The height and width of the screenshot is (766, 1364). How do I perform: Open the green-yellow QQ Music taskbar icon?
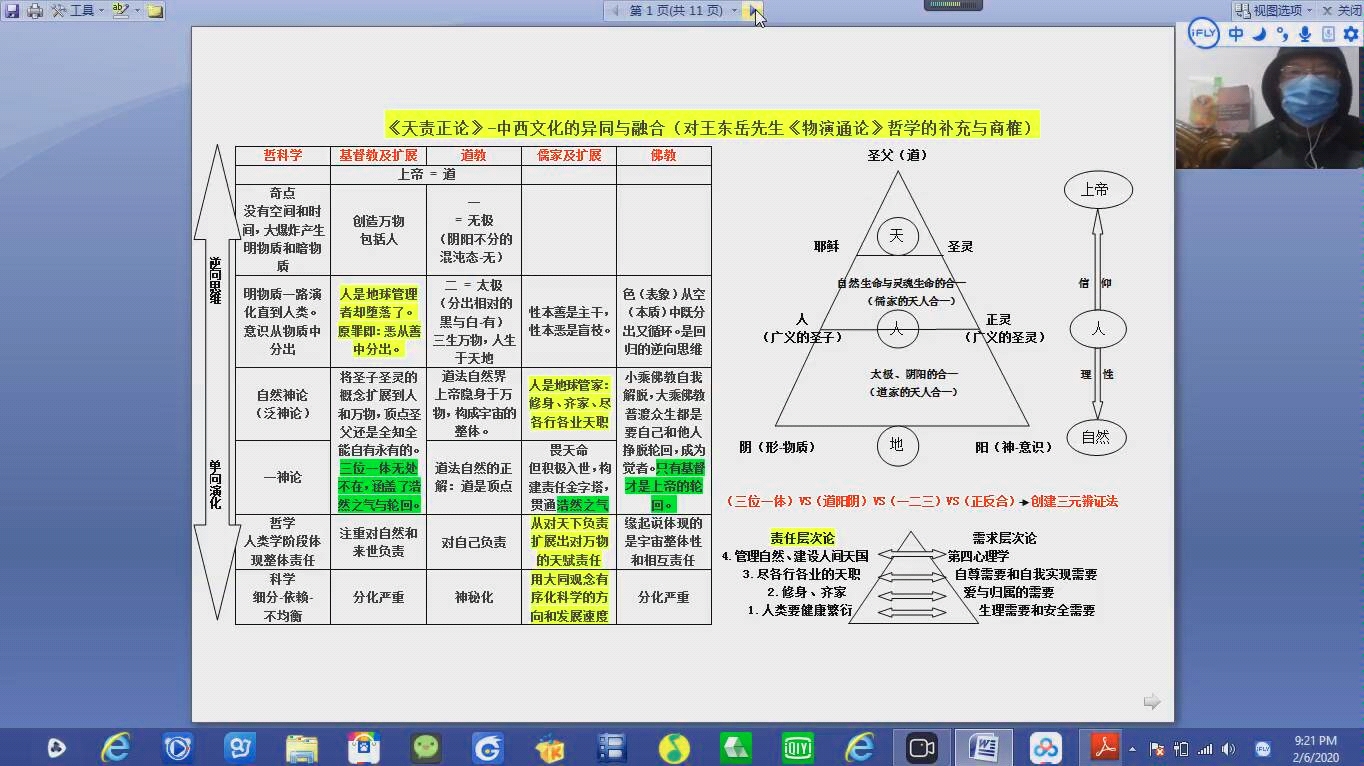[x=674, y=747]
